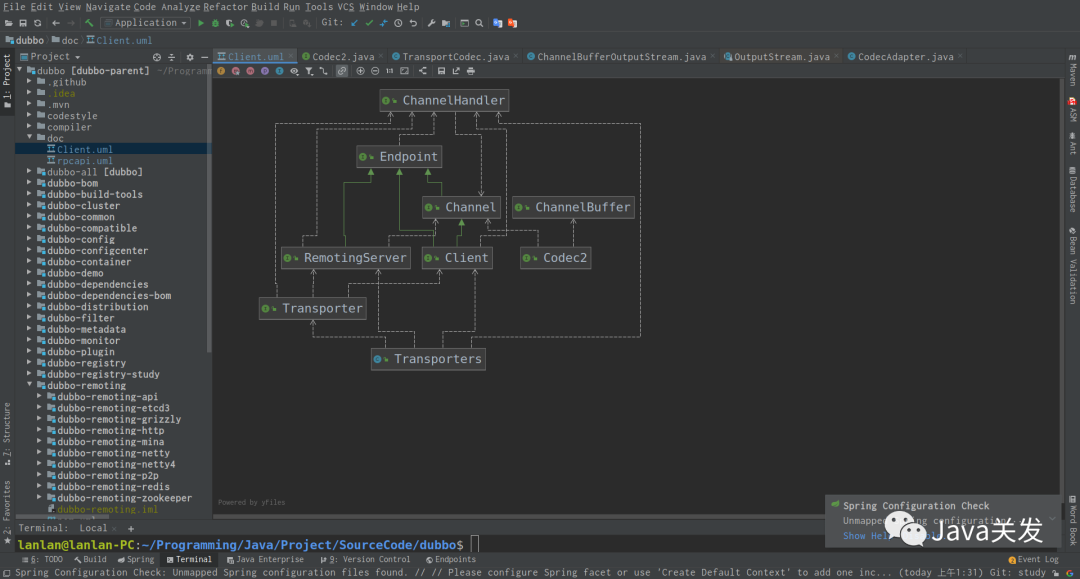Click the Save All floppy disk icon
Viewport: 1080px width, 579px height.
pyautogui.click(x=23, y=23)
